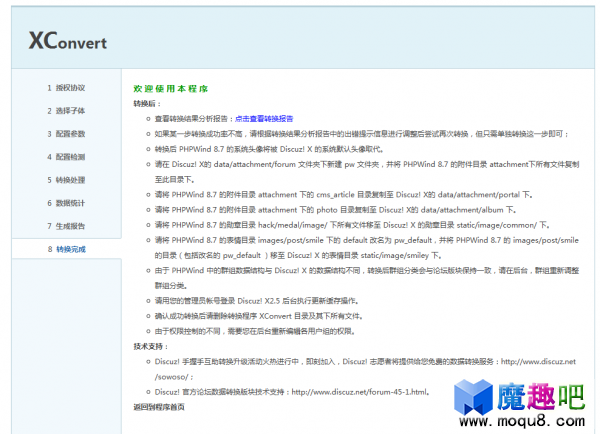Click the active step 8 转换完成
600x434 pixels.
click(x=67, y=249)
